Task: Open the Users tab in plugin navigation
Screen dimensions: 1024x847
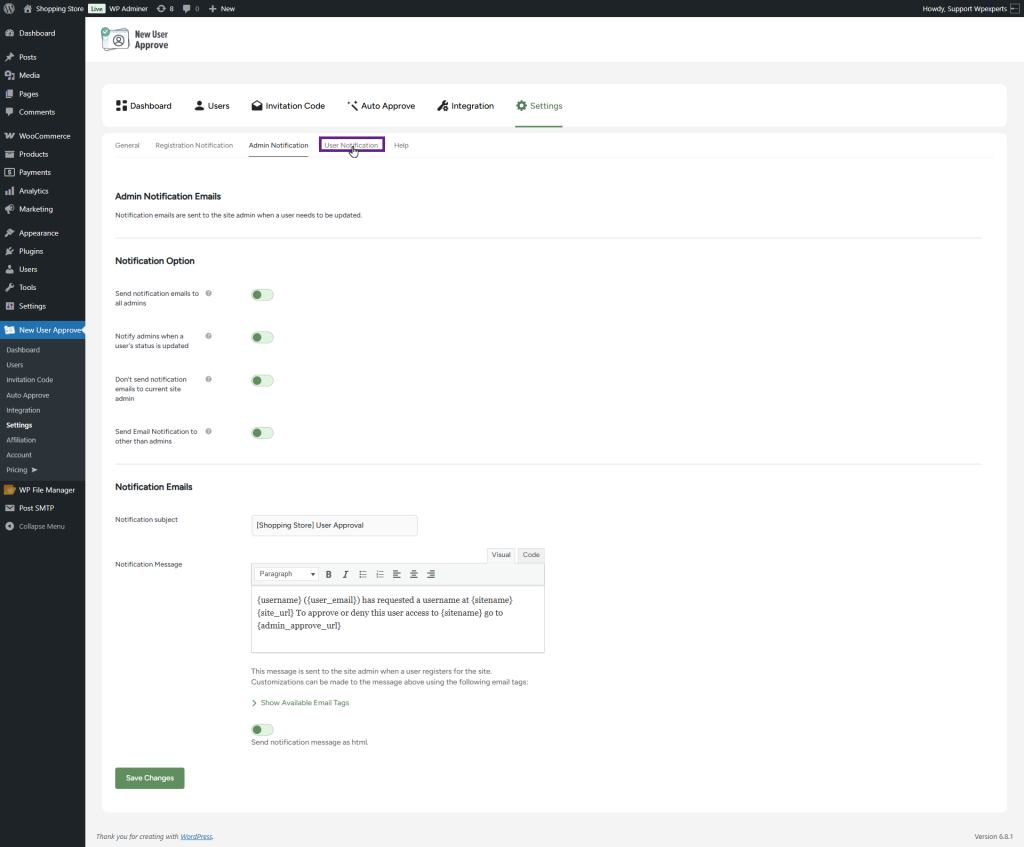Action: coord(212,106)
